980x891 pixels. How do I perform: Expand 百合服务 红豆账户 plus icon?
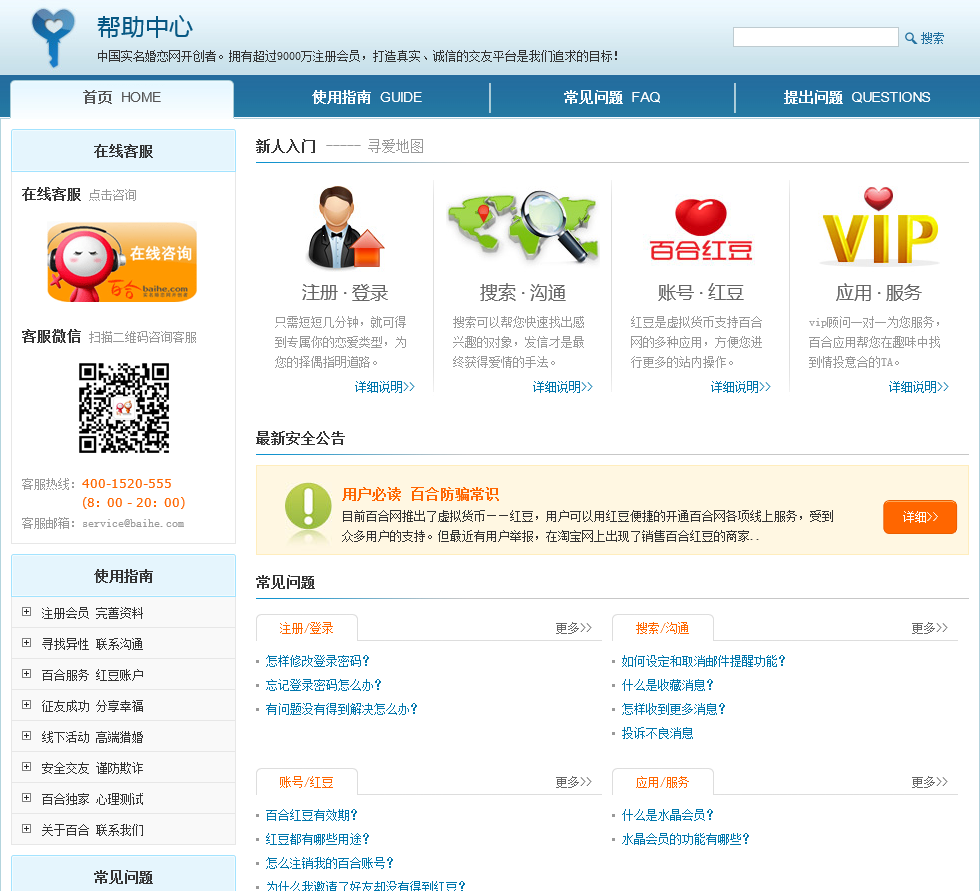[x=26, y=674]
